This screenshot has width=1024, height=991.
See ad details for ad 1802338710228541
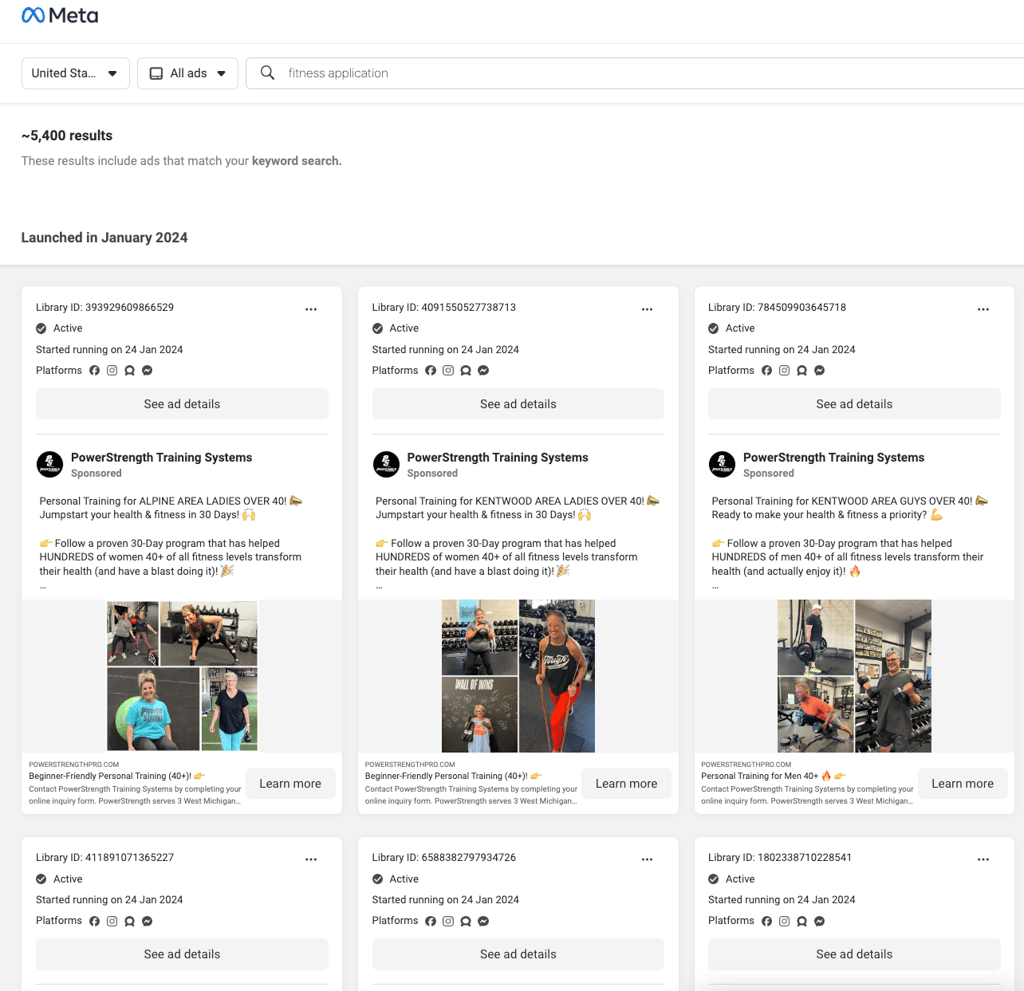(854, 954)
